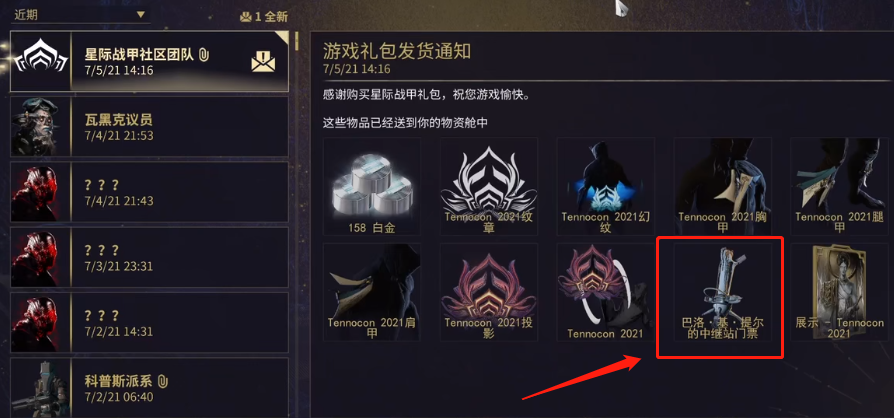Image resolution: width=894 pixels, height=418 pixels.
Task: Open the 科普斯派系 message
Action: (149, 388)
